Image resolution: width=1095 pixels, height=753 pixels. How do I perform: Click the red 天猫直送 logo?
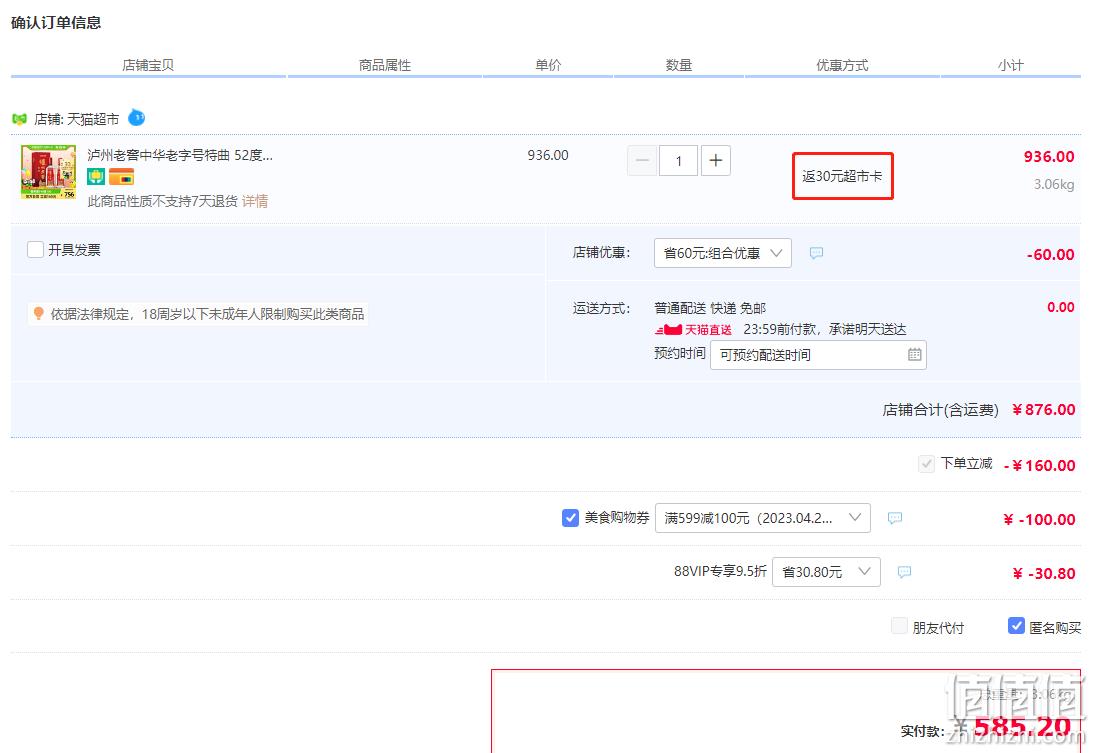point(693,330)
